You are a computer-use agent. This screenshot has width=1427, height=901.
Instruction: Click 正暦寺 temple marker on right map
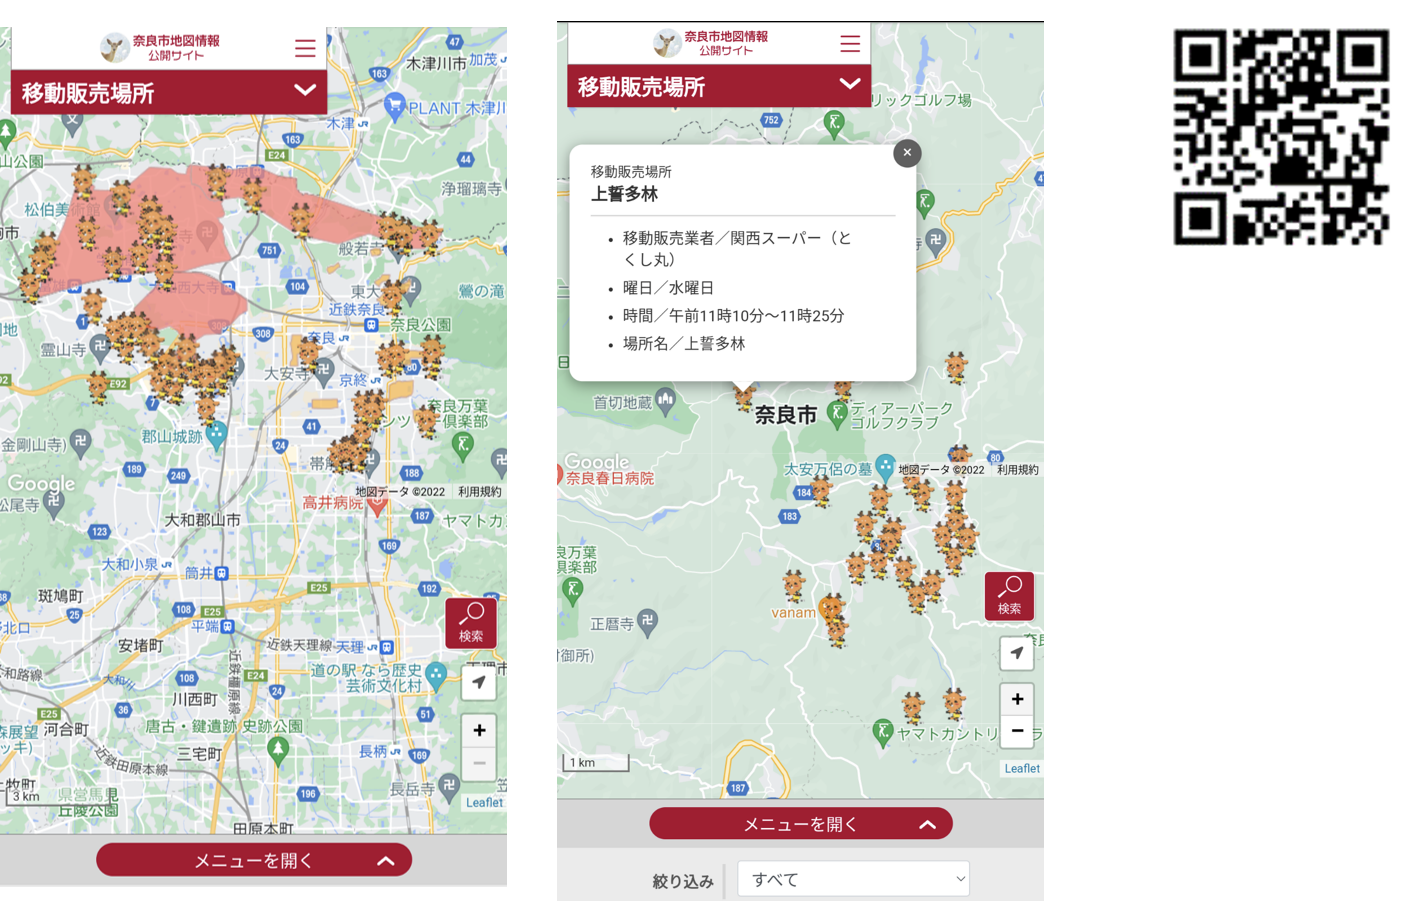648,622
